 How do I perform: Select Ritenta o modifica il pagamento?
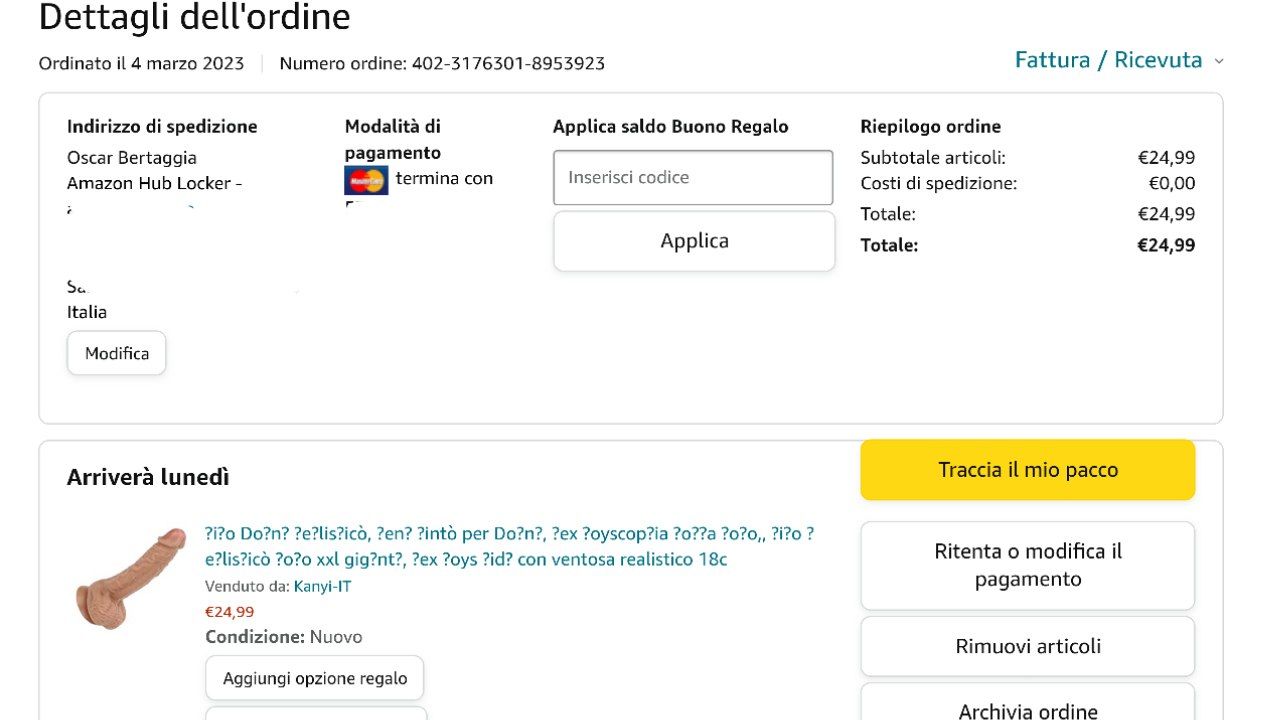click(1027, 565)
